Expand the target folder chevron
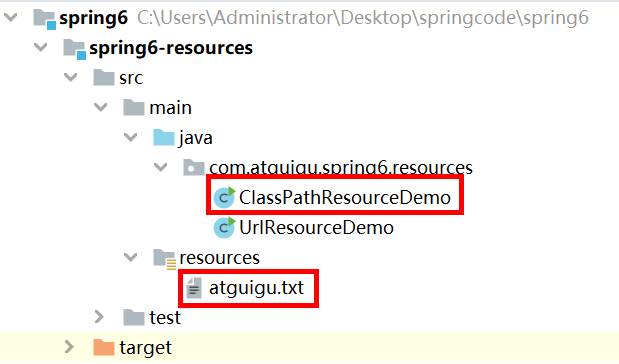Viewport: 619px width, 364px height. click(x=69, y=347)
